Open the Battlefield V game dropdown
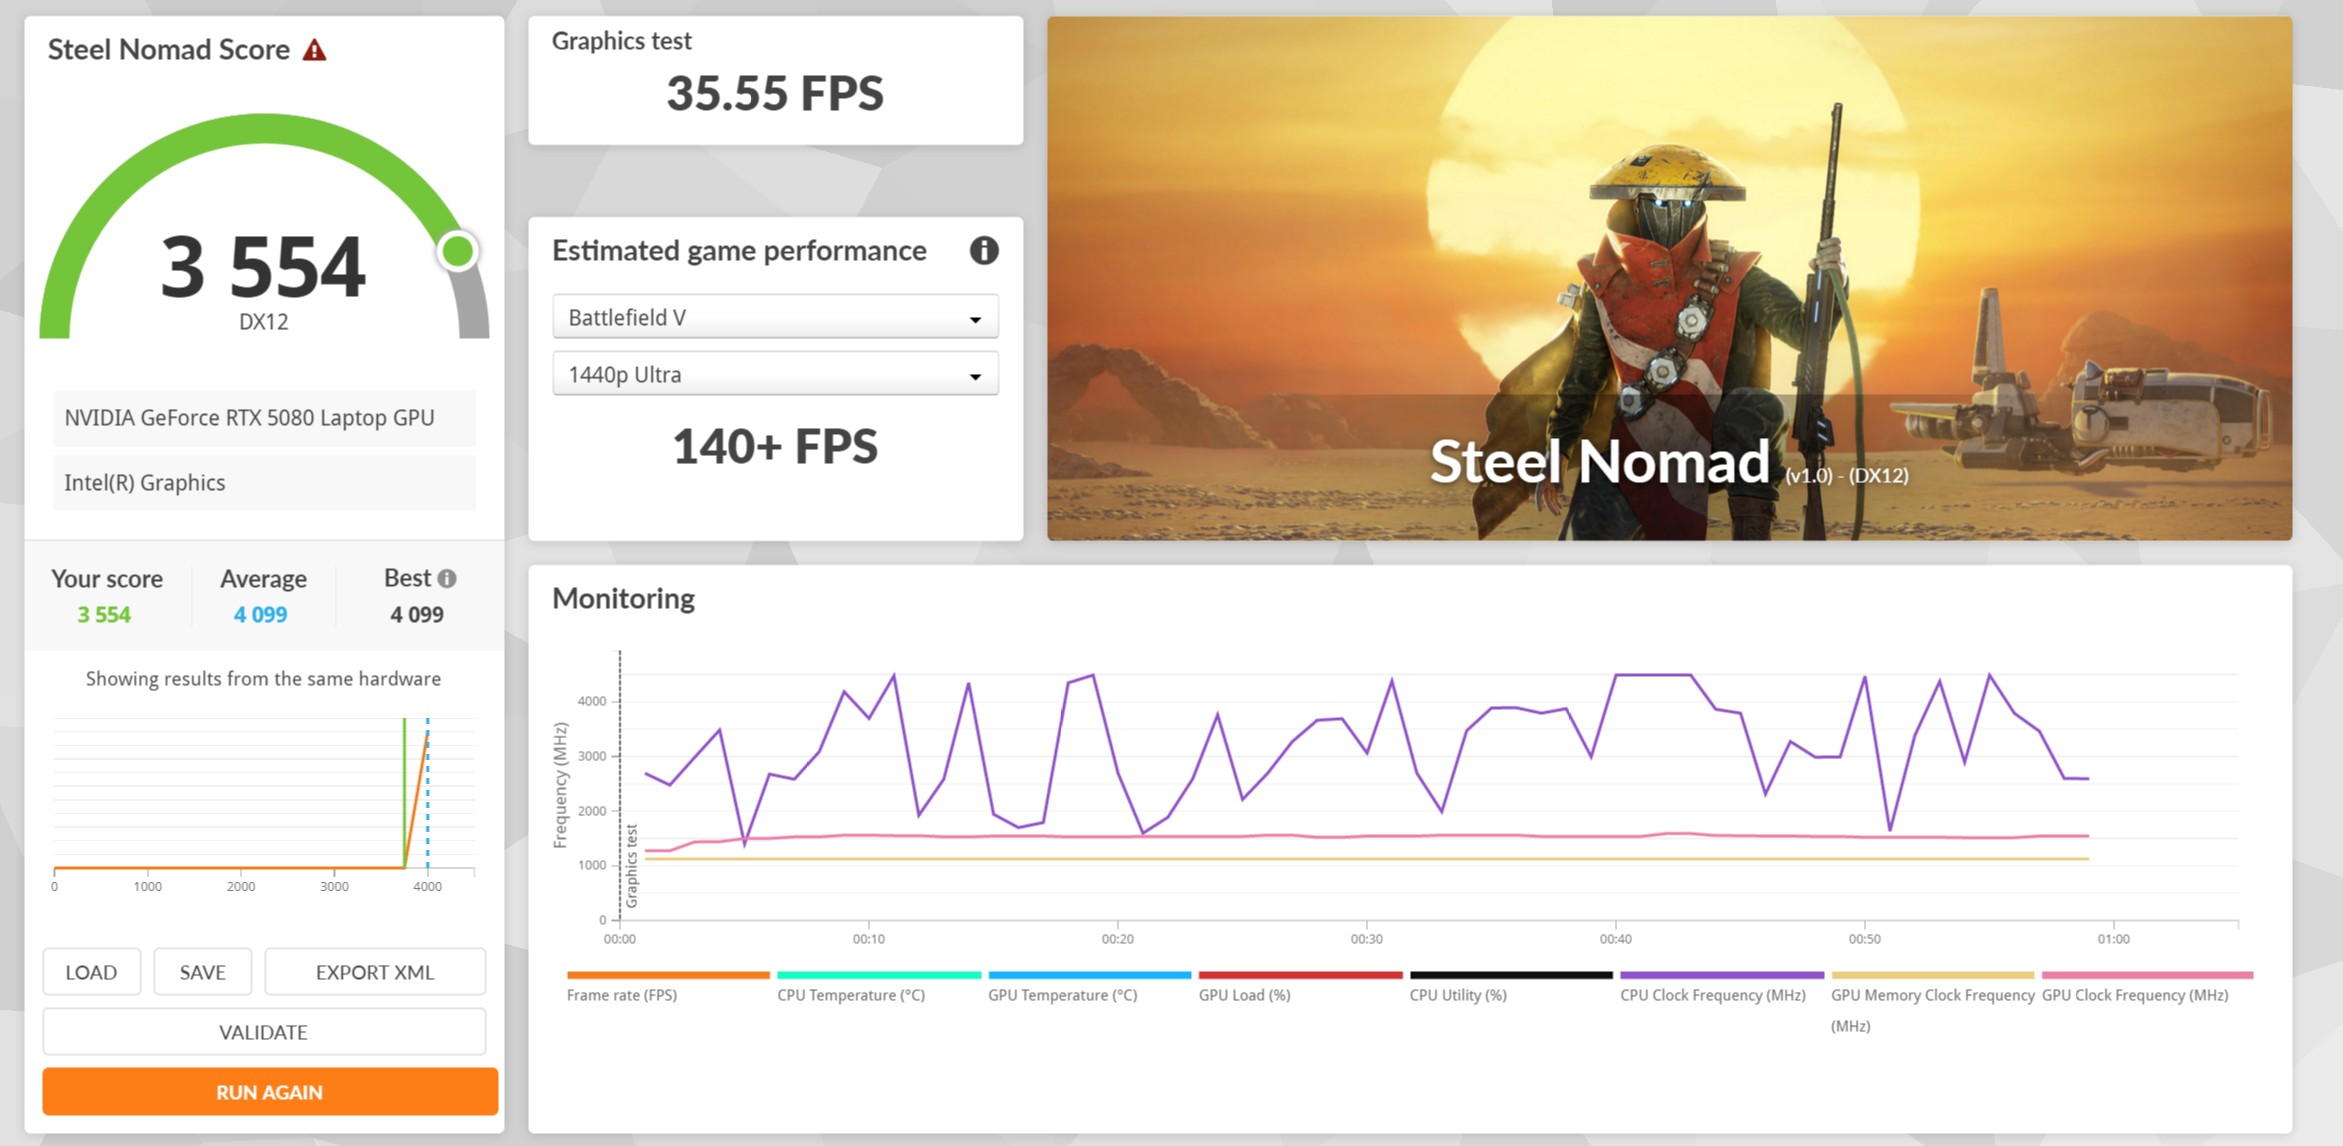Viewport: 2343px width, 1146px height. point(775,317)
